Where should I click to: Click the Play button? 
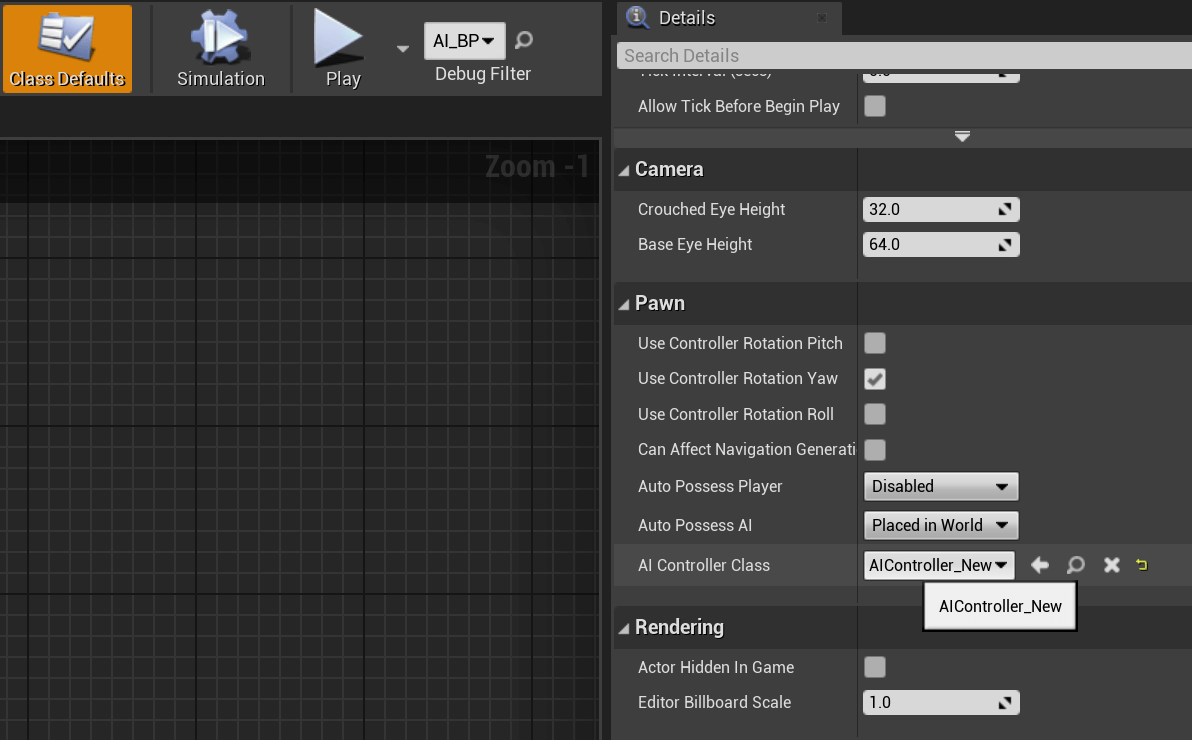[x=343, y=49]
